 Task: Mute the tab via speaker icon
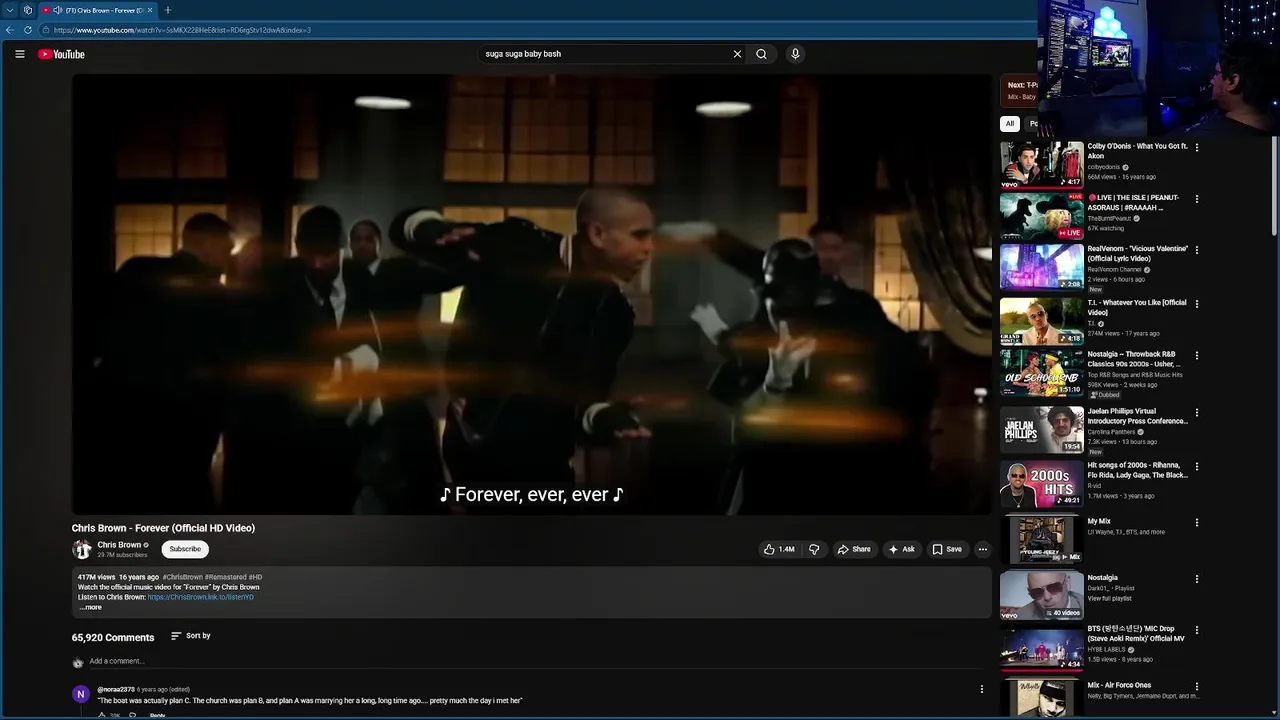[57, 10]
